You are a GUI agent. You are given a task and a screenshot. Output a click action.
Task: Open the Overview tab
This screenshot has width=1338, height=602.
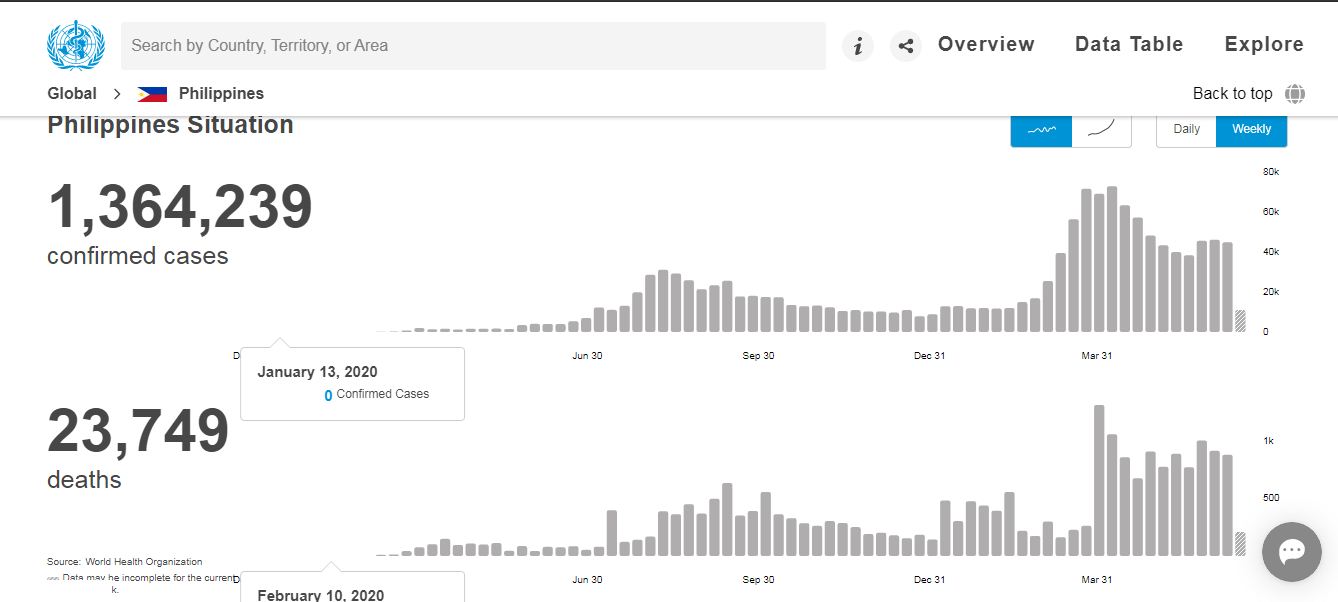point(986,45)
